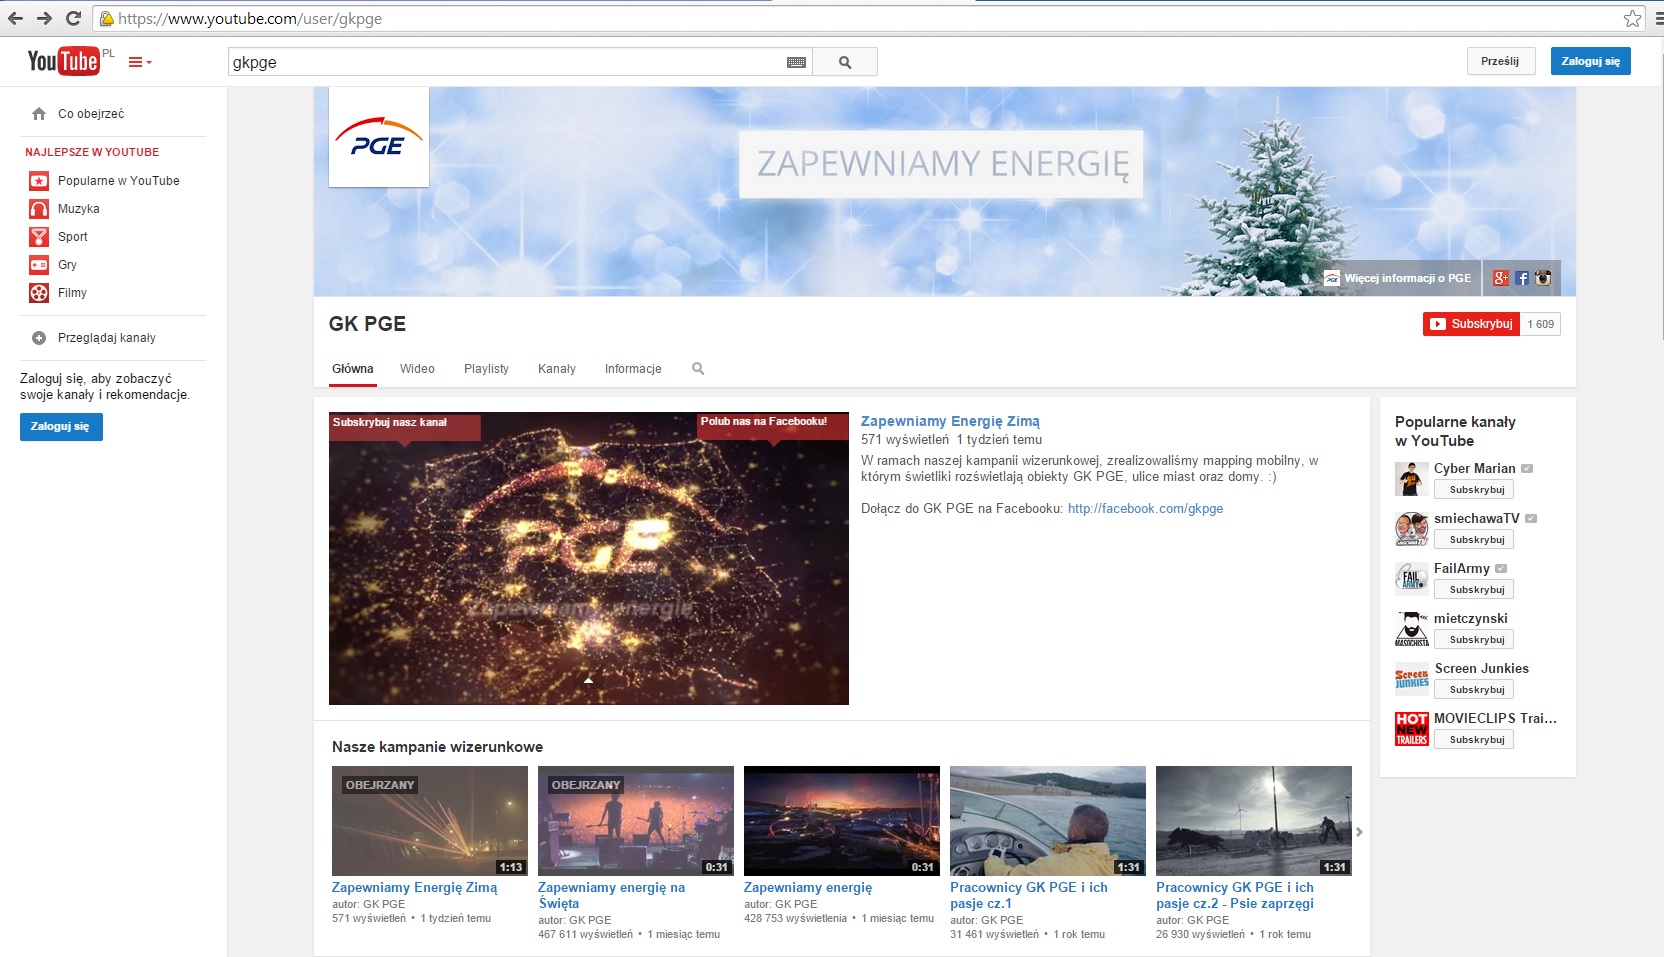
Task: Bookmark the page with the star icon
Action: pyautogui.click(x=1633, y=18)
